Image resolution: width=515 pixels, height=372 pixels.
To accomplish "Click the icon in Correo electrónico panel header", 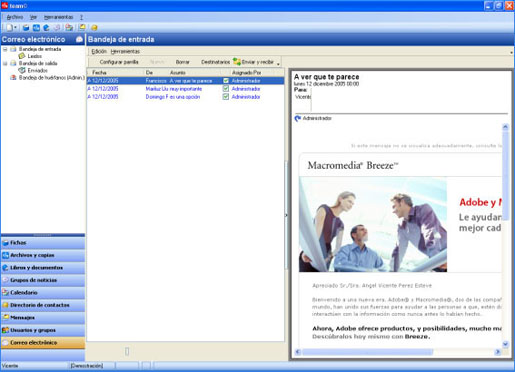I will [79, 39].
